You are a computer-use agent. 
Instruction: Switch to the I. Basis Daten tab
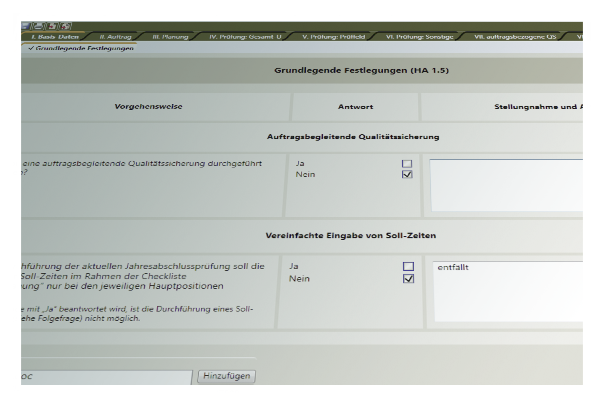point(55,37)
